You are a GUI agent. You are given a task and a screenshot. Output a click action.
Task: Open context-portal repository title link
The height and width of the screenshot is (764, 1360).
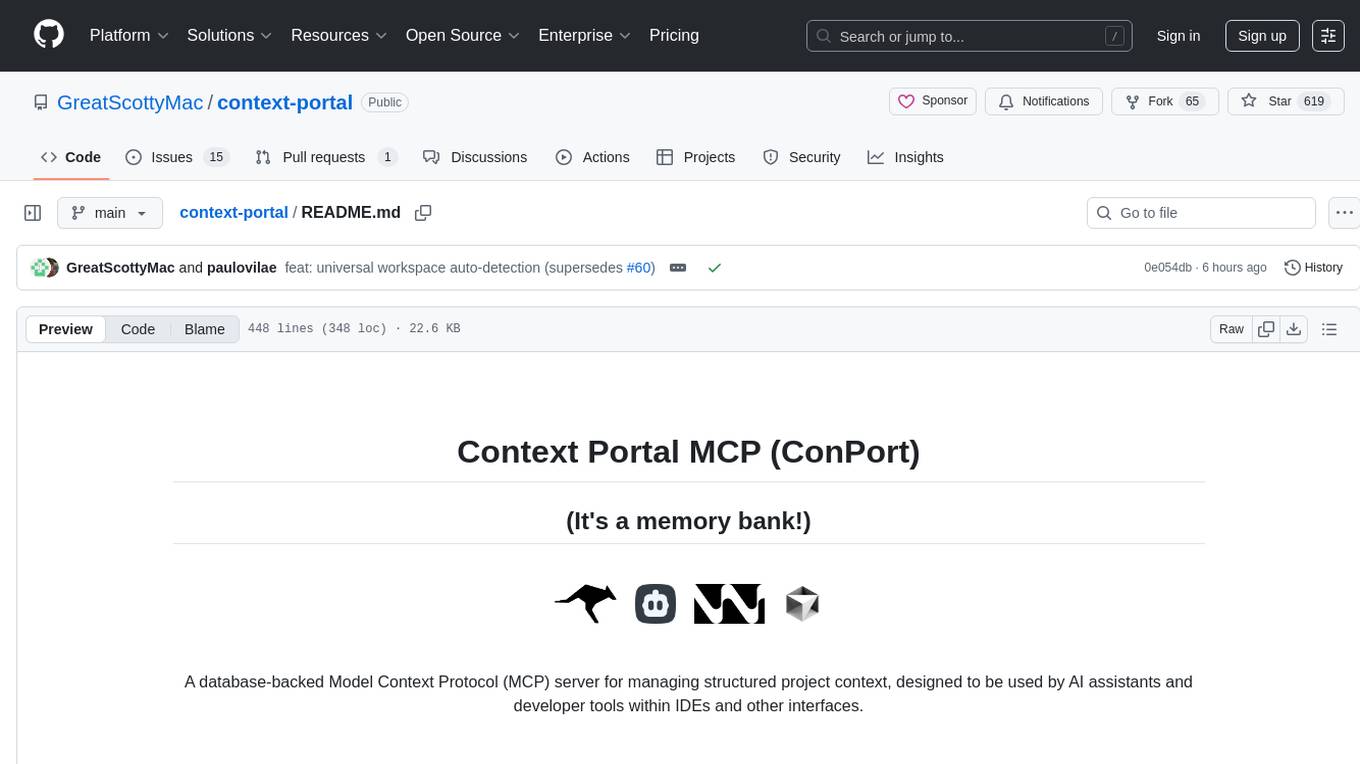tap(285, 102)
